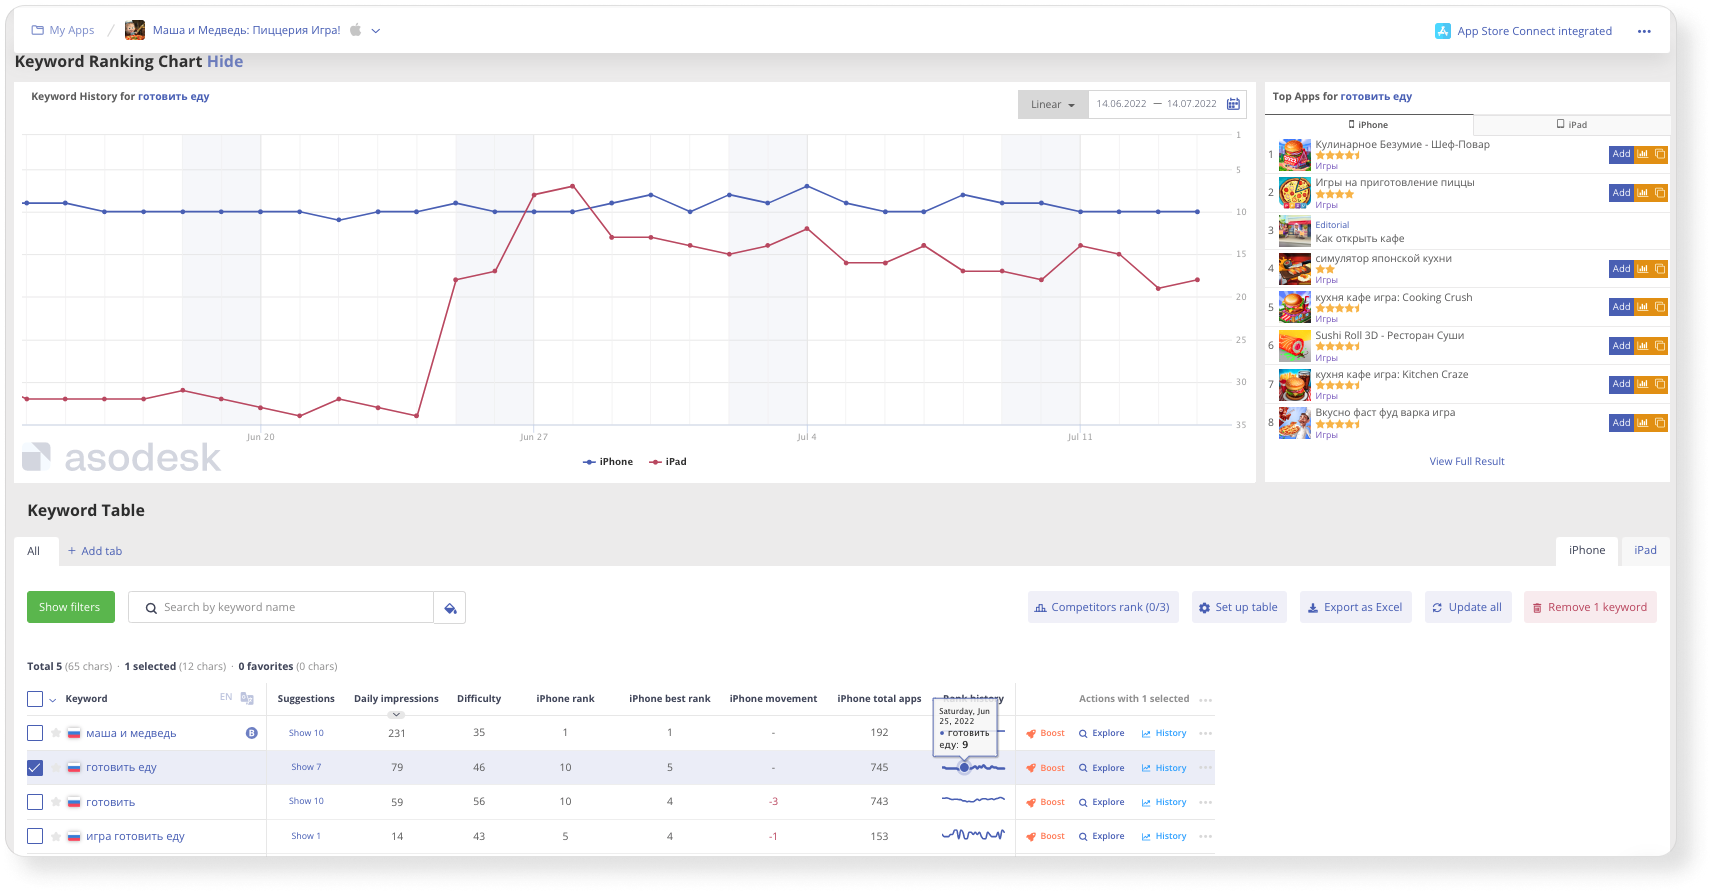Expand Show 7 suggestions for готовить еду
The height and width of the screenshot is (892, 1712).
(x=306, y=767)
